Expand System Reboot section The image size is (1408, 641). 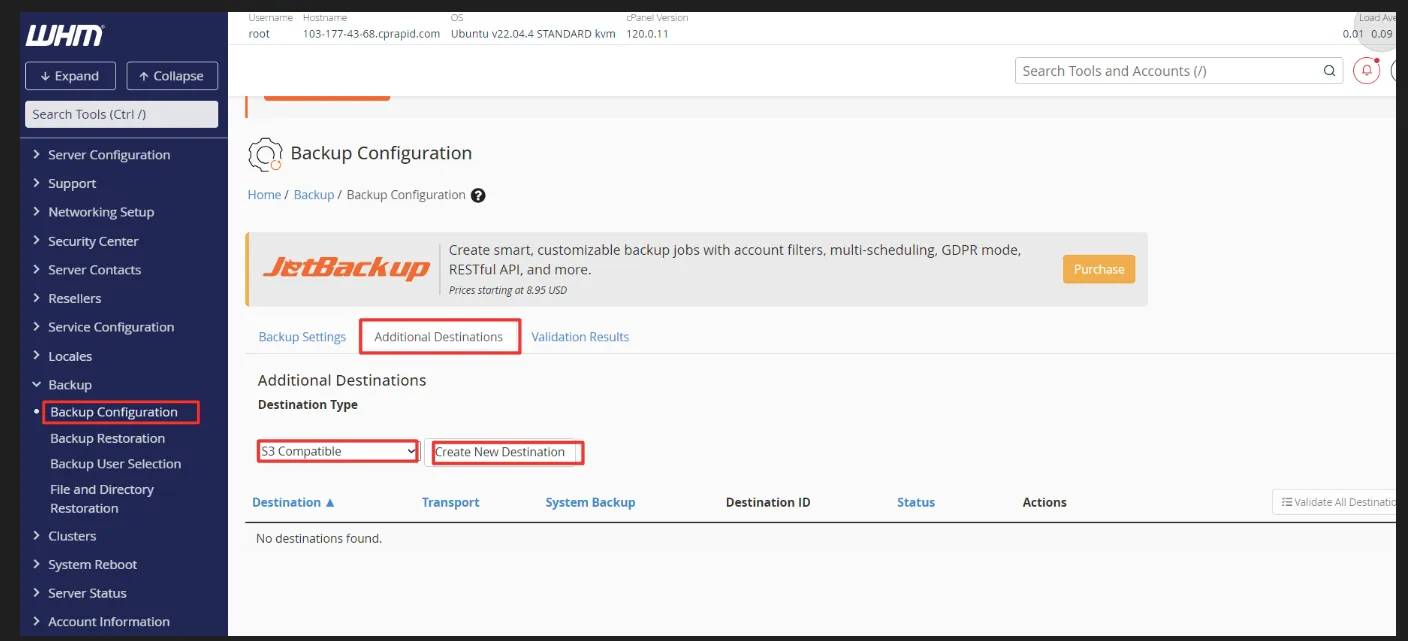92,565
